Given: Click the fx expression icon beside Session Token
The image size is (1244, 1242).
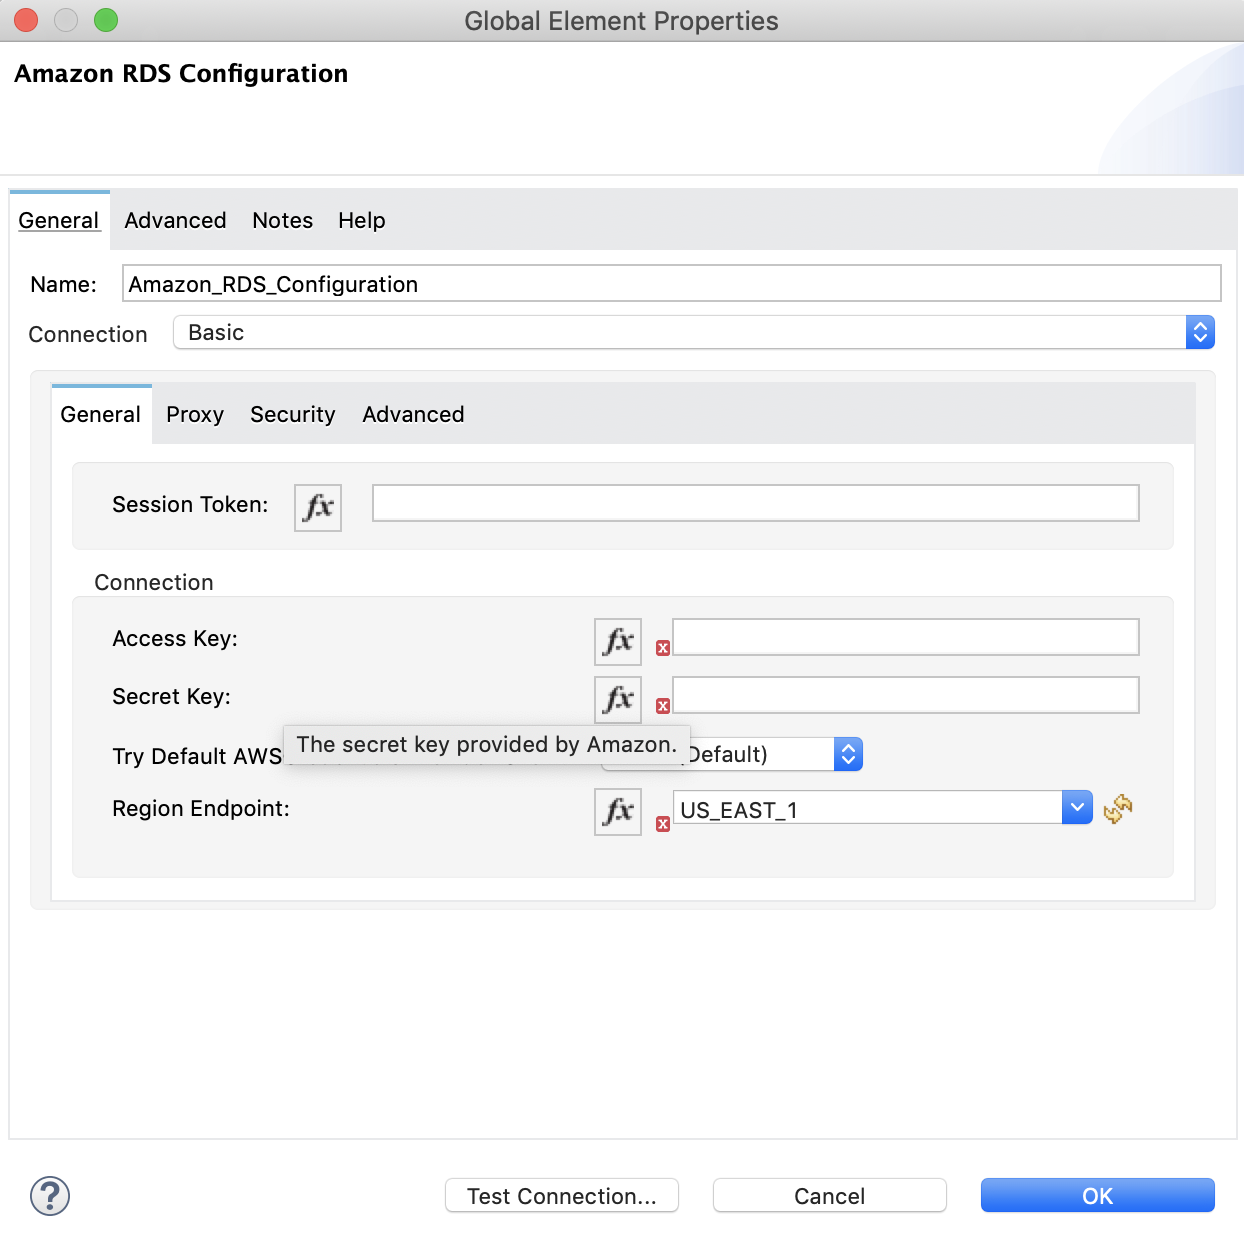Looking at the screenshot, I should [317, 507].
